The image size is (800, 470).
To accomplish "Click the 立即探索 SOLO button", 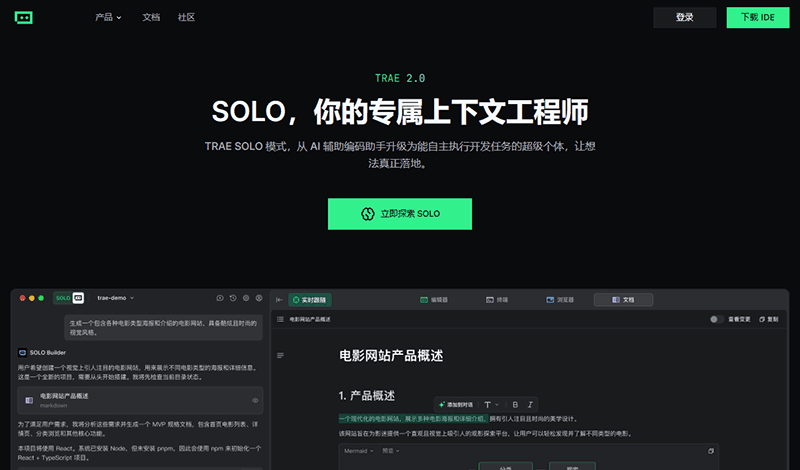I will [x=399, y=214].
